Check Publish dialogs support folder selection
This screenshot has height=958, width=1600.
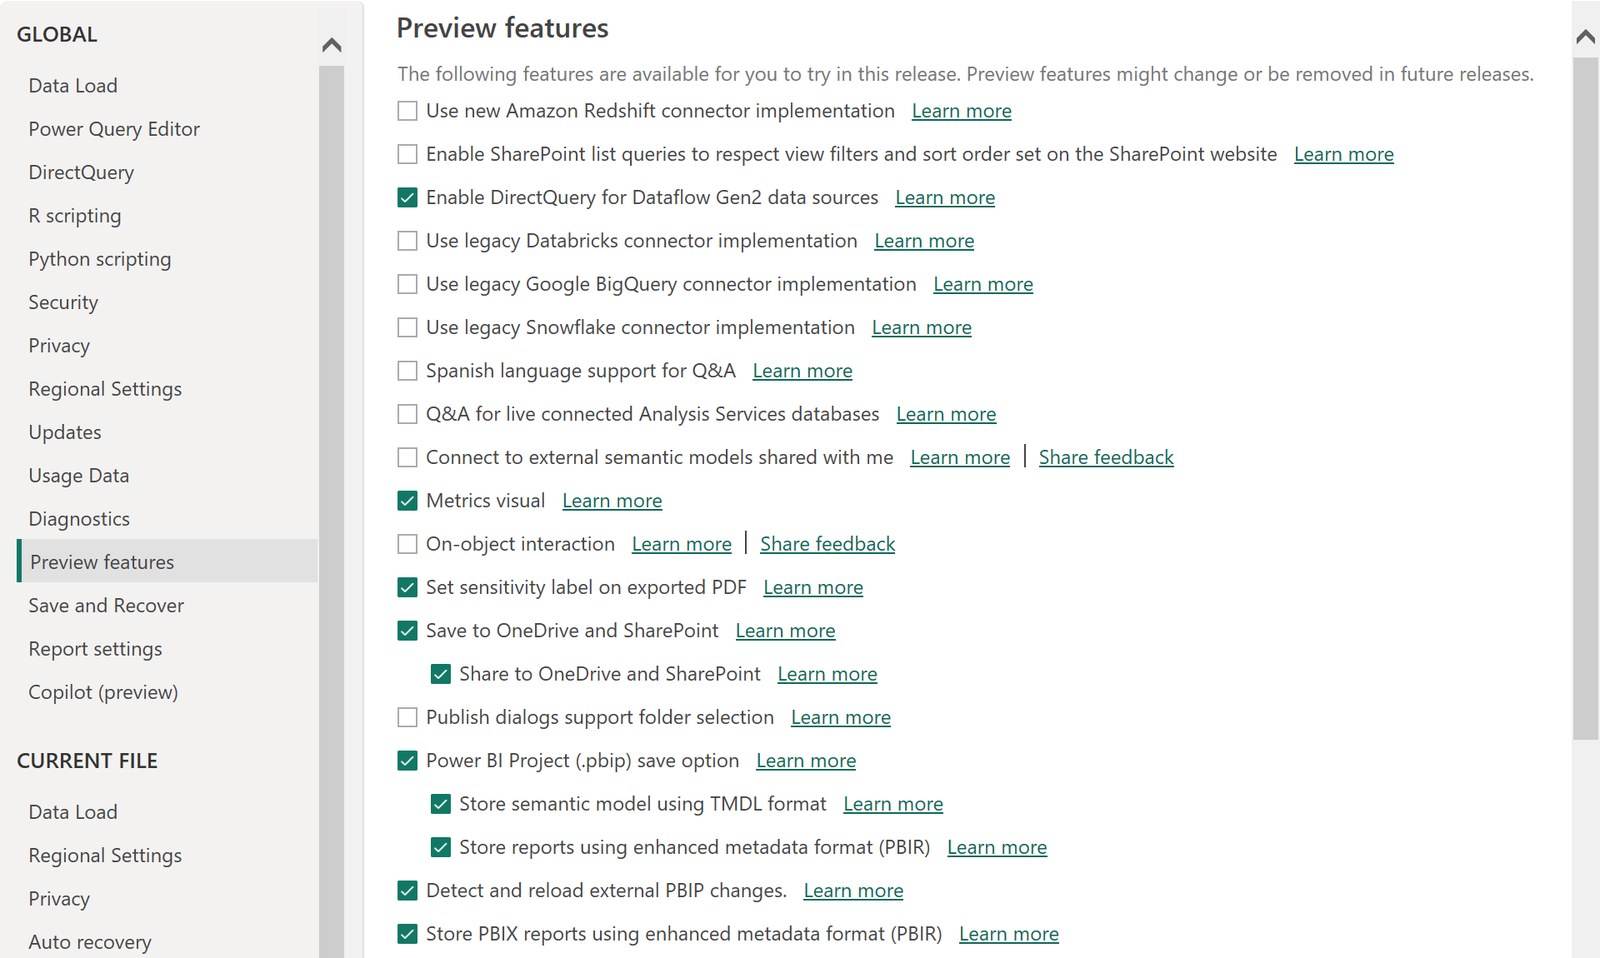(407, 717)
